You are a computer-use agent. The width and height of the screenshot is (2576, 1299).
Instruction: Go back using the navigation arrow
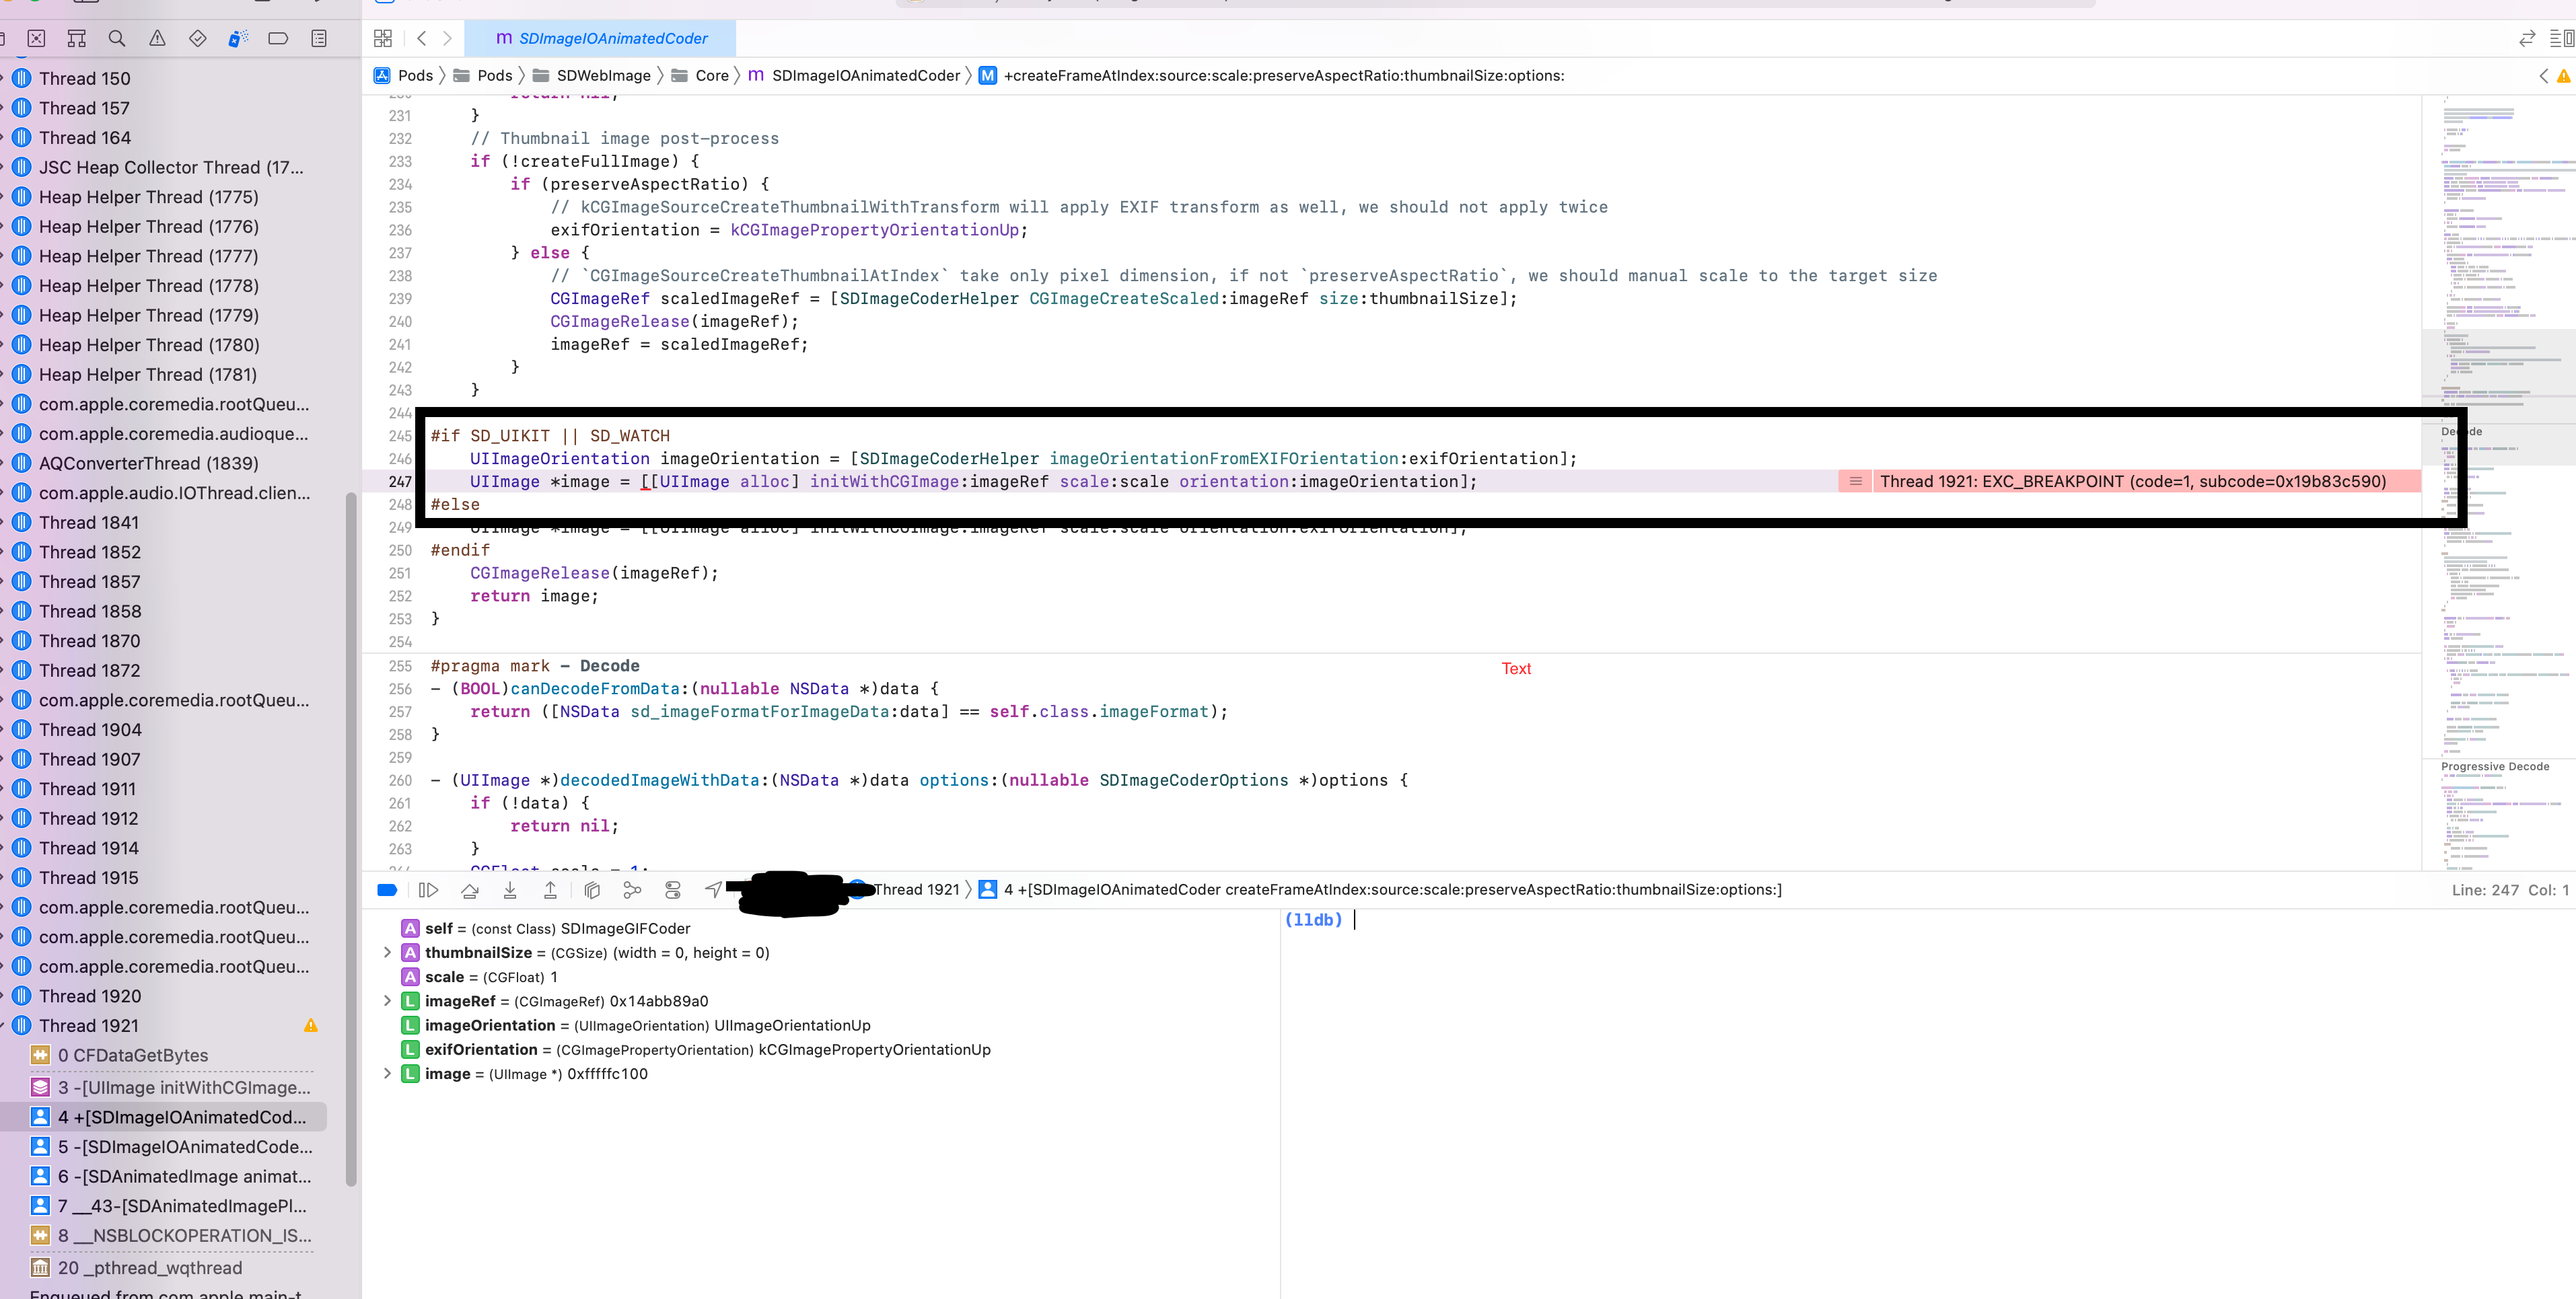coord(422,38)
